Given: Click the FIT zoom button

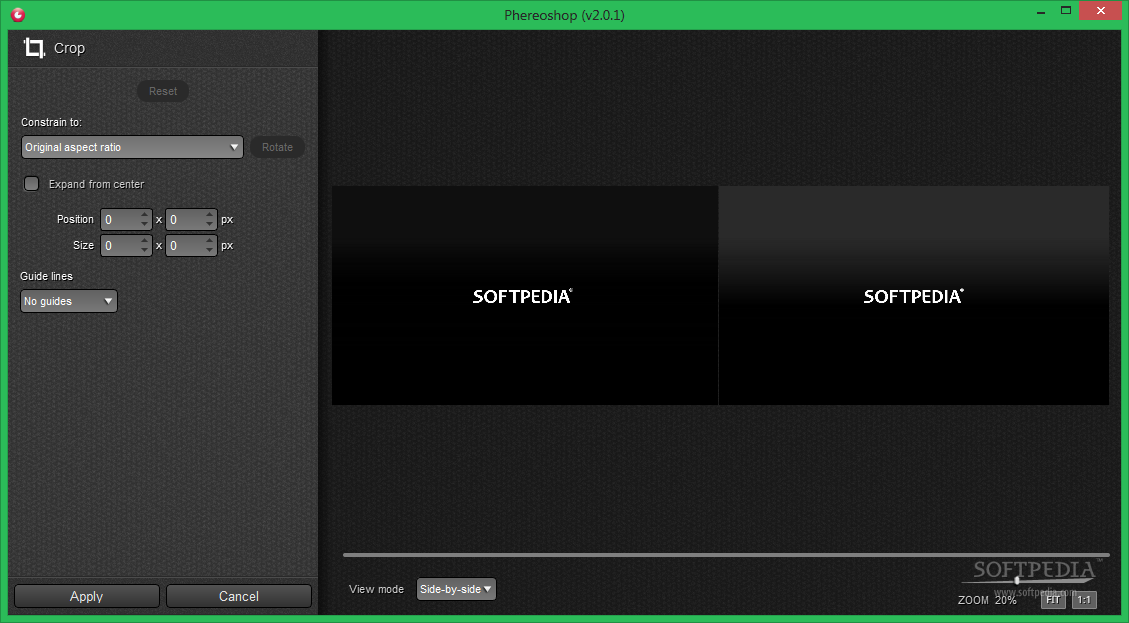Looking at the screenshot, I should 1053,599.
